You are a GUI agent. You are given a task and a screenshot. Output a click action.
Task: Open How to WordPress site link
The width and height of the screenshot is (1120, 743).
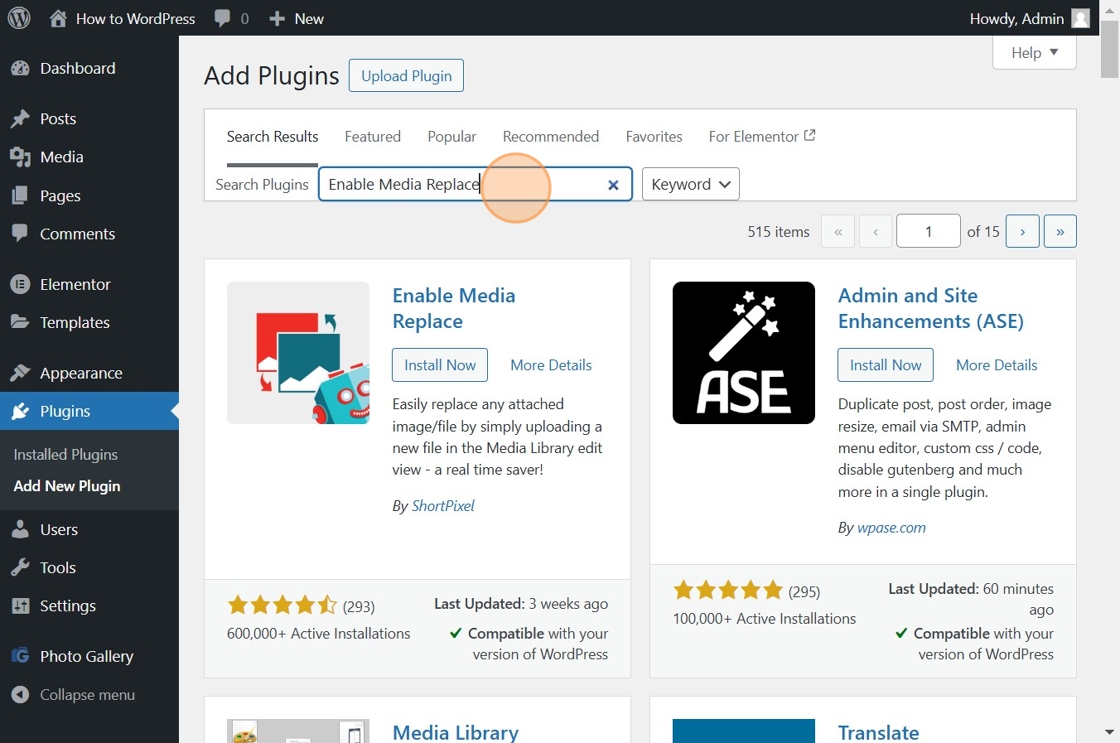point(136,19)
